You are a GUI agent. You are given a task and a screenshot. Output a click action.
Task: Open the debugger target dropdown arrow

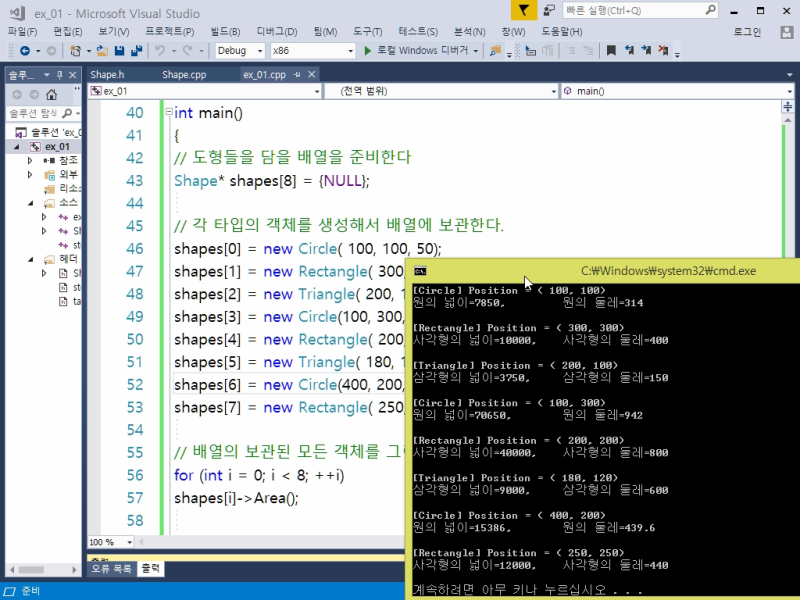click(x=476, y=51)
